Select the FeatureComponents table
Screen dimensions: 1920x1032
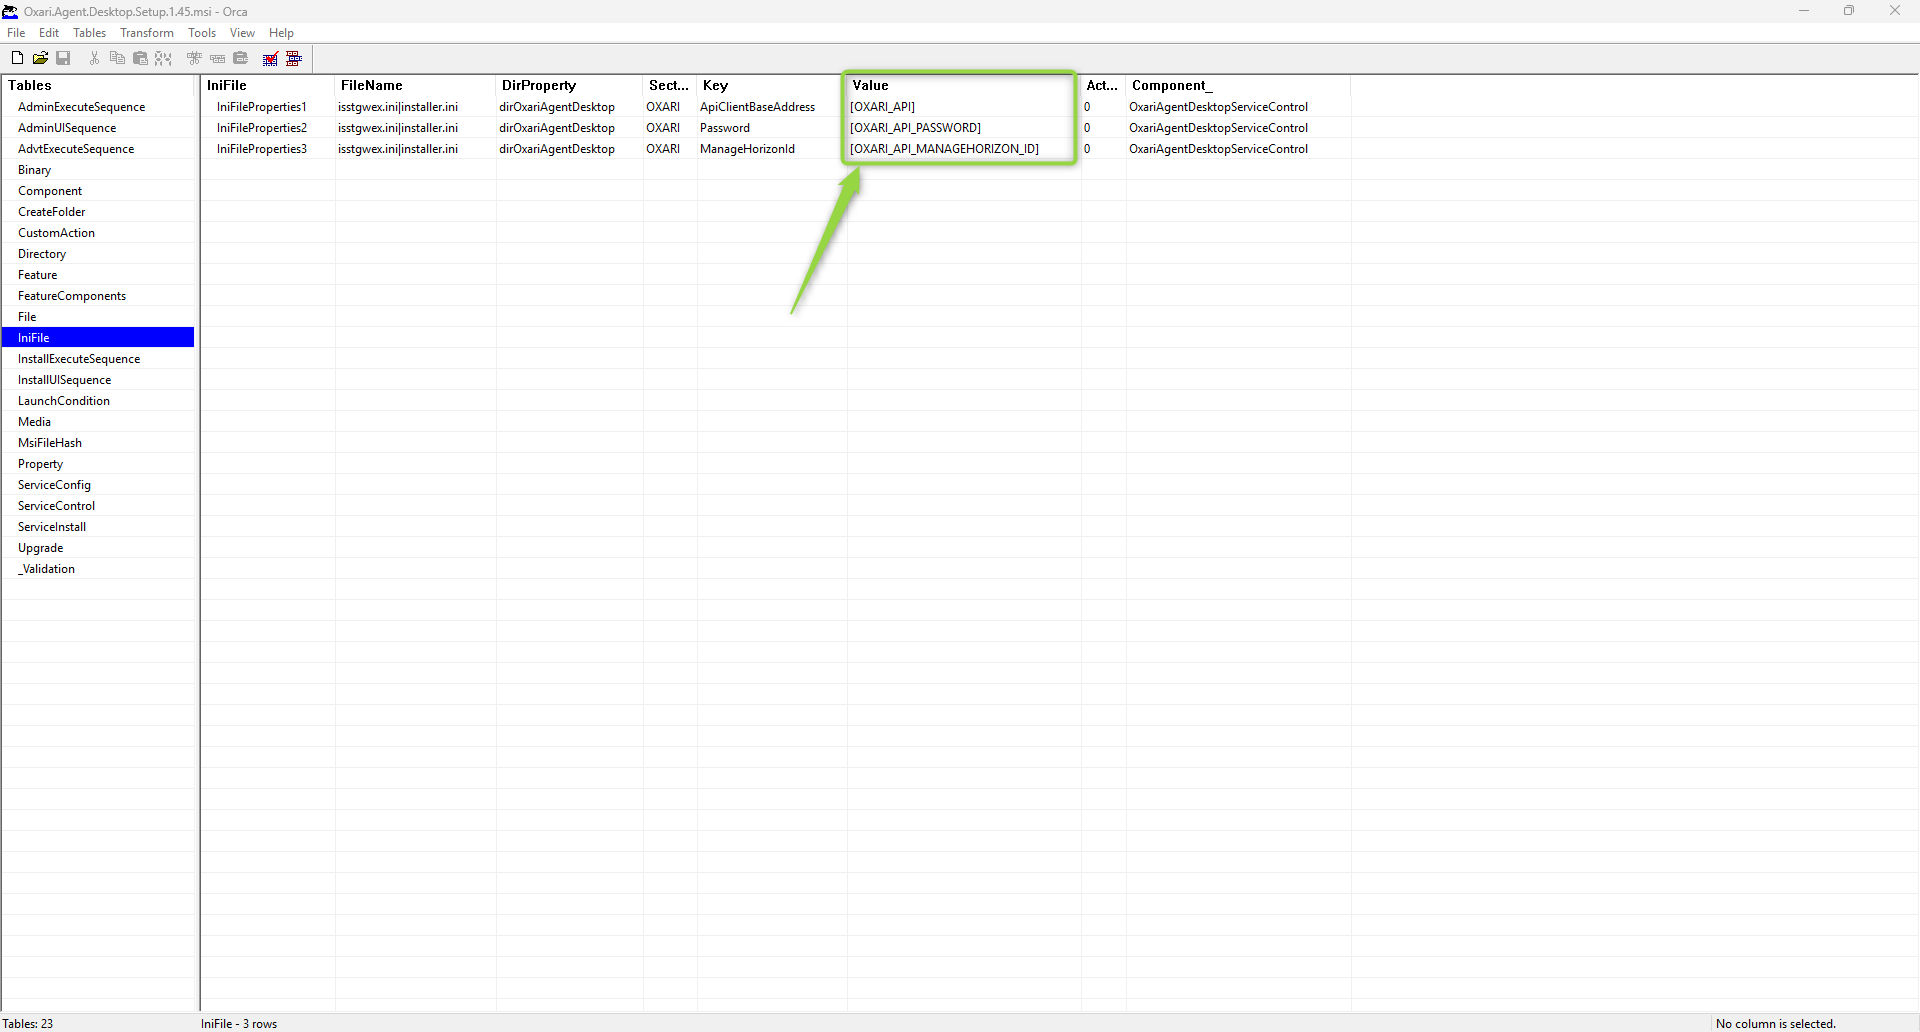[x=98, y=296]
